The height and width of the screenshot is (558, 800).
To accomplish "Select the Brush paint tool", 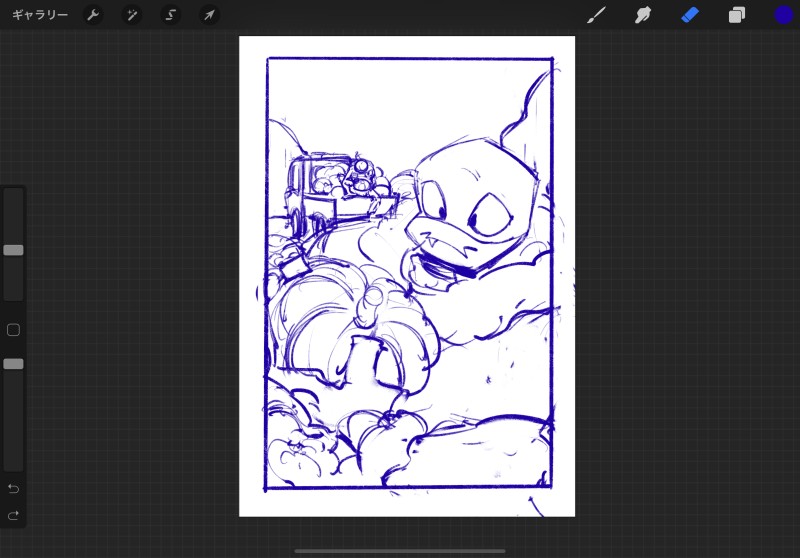I will tap(596, 15).
